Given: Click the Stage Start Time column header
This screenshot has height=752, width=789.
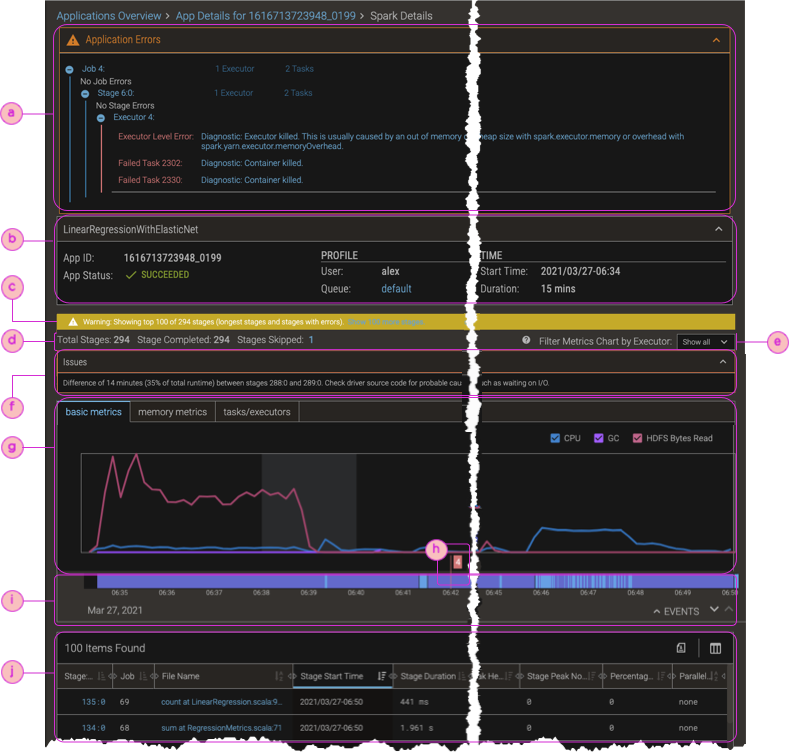Looking at the screenshot, I should coord(342,676).
